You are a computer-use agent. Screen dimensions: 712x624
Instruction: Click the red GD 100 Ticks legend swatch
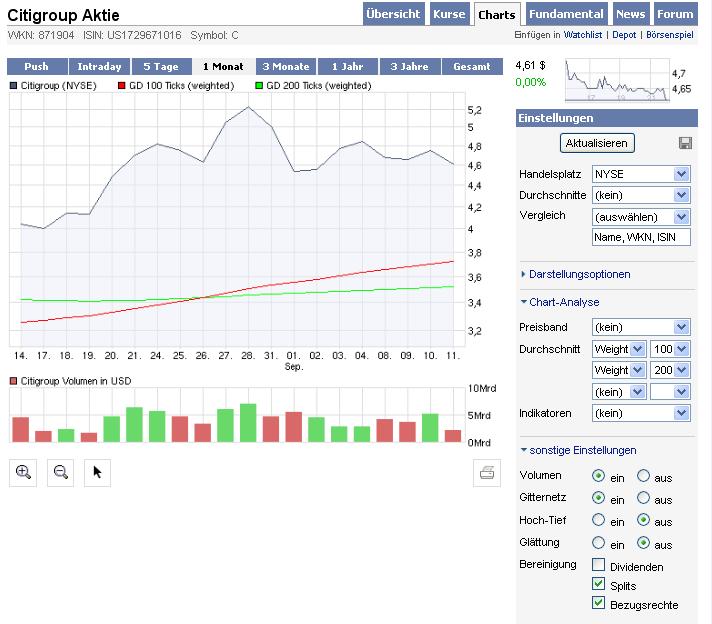point(122,86)
